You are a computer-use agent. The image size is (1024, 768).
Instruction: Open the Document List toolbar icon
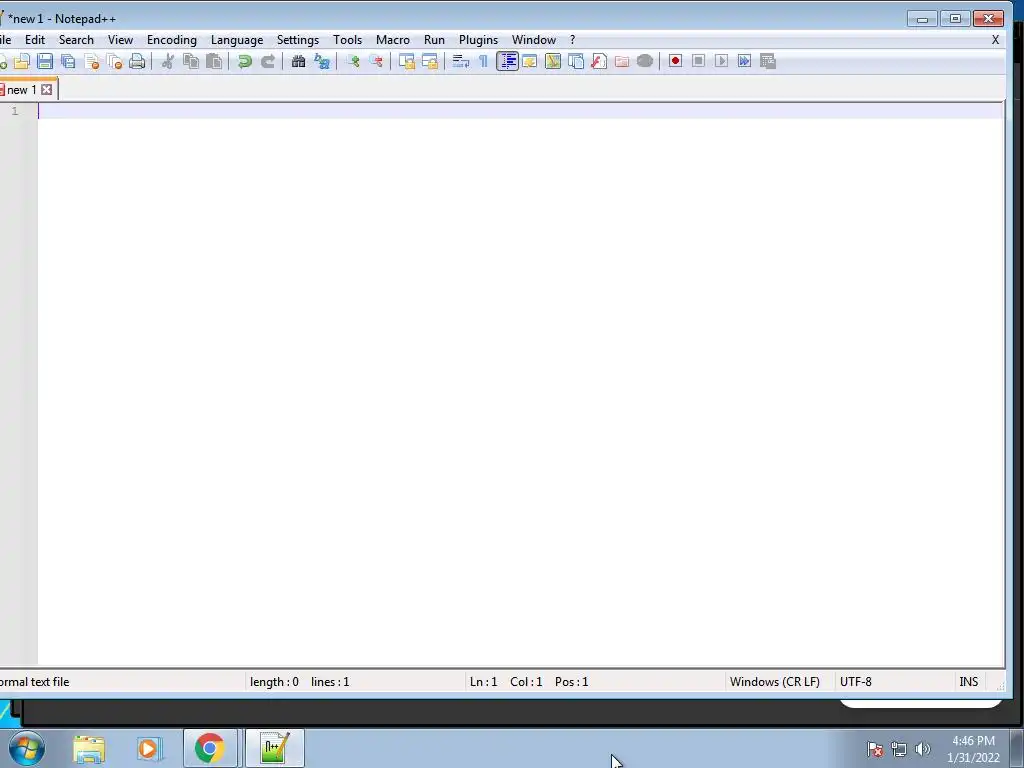click(576, 61)
